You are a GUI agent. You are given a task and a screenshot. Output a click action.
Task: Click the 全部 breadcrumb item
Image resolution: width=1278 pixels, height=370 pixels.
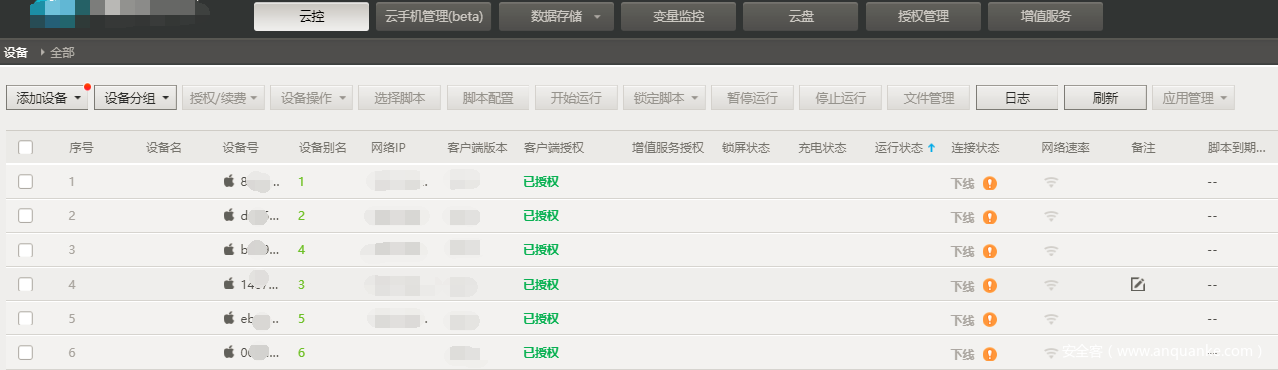point(62,52)
